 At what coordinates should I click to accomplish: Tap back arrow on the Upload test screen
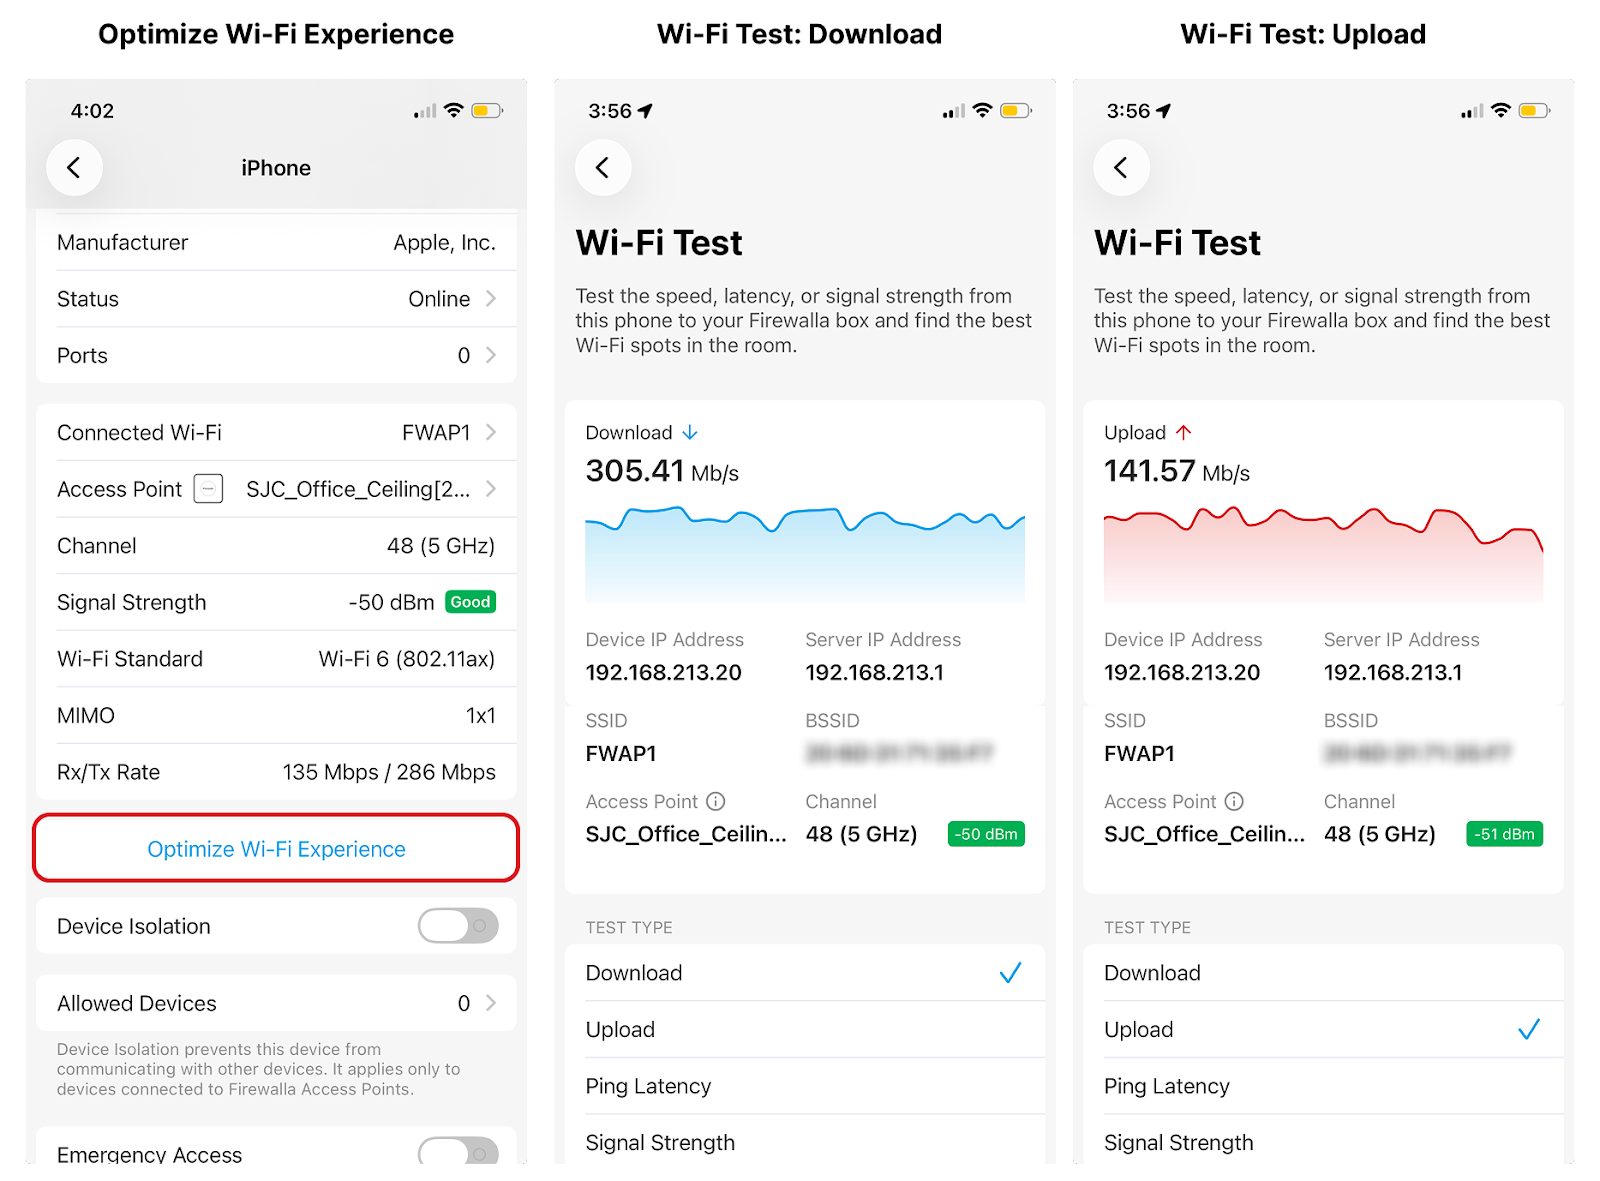[1121, 168]
